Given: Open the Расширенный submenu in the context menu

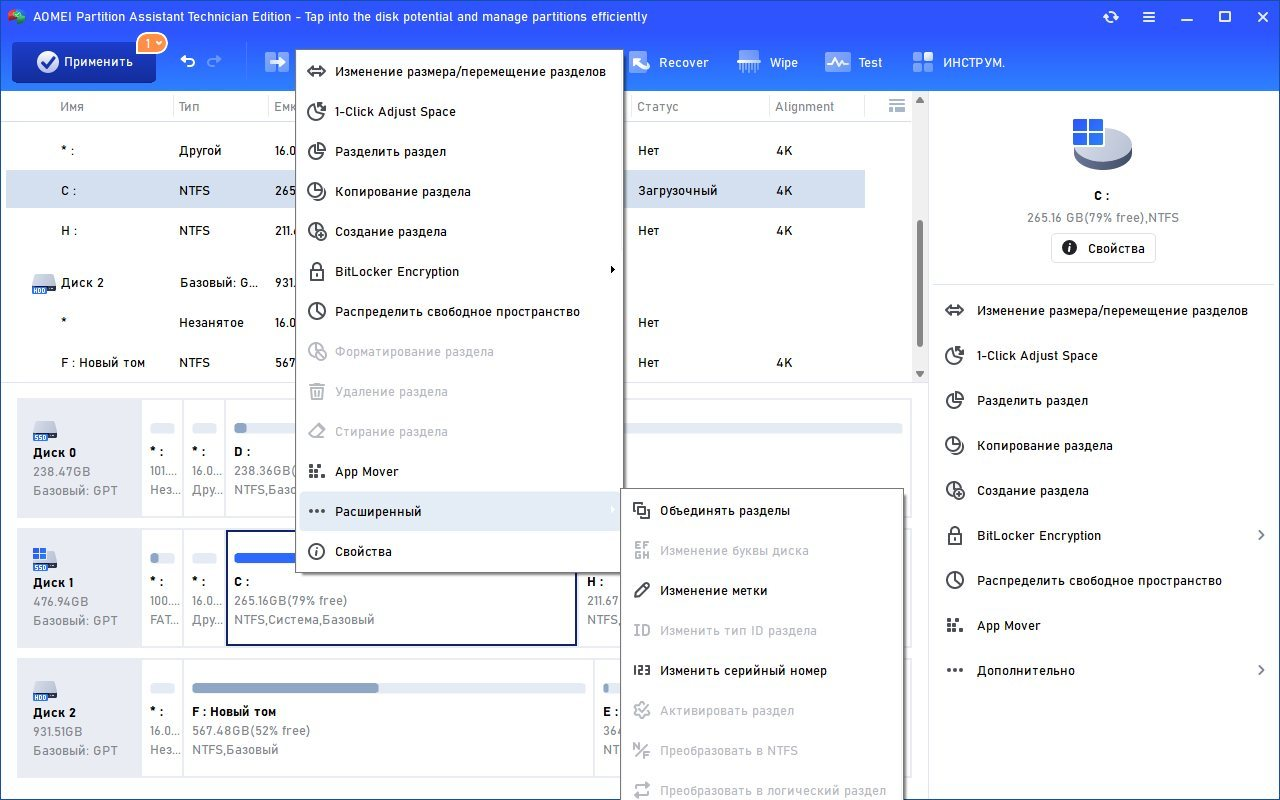Looking at the screenshot, I should (x=460, y=512).
